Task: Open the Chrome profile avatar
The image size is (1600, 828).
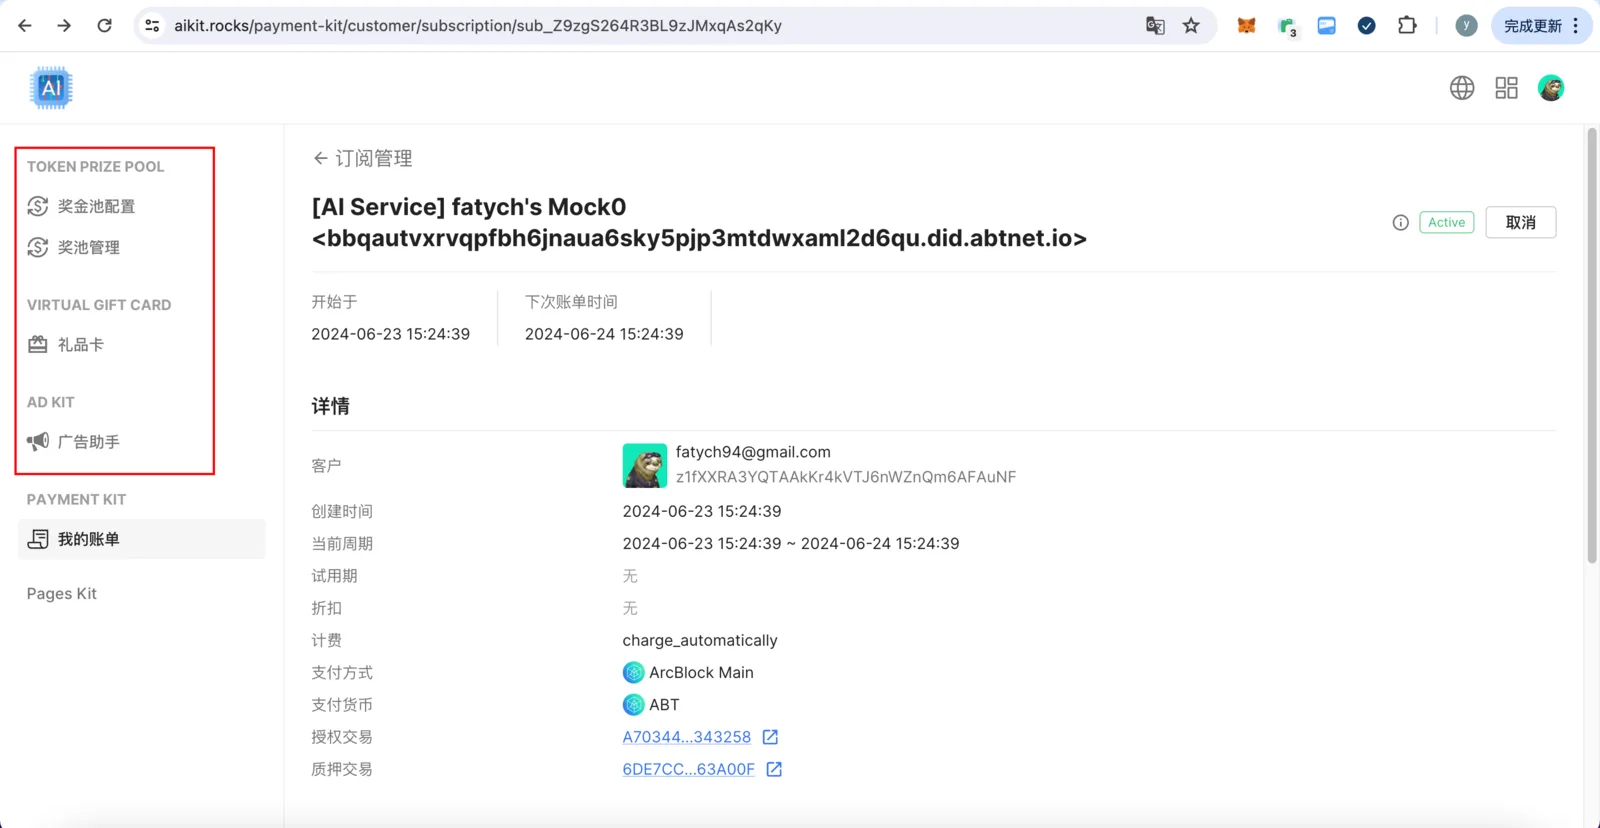Action: 1466,26
